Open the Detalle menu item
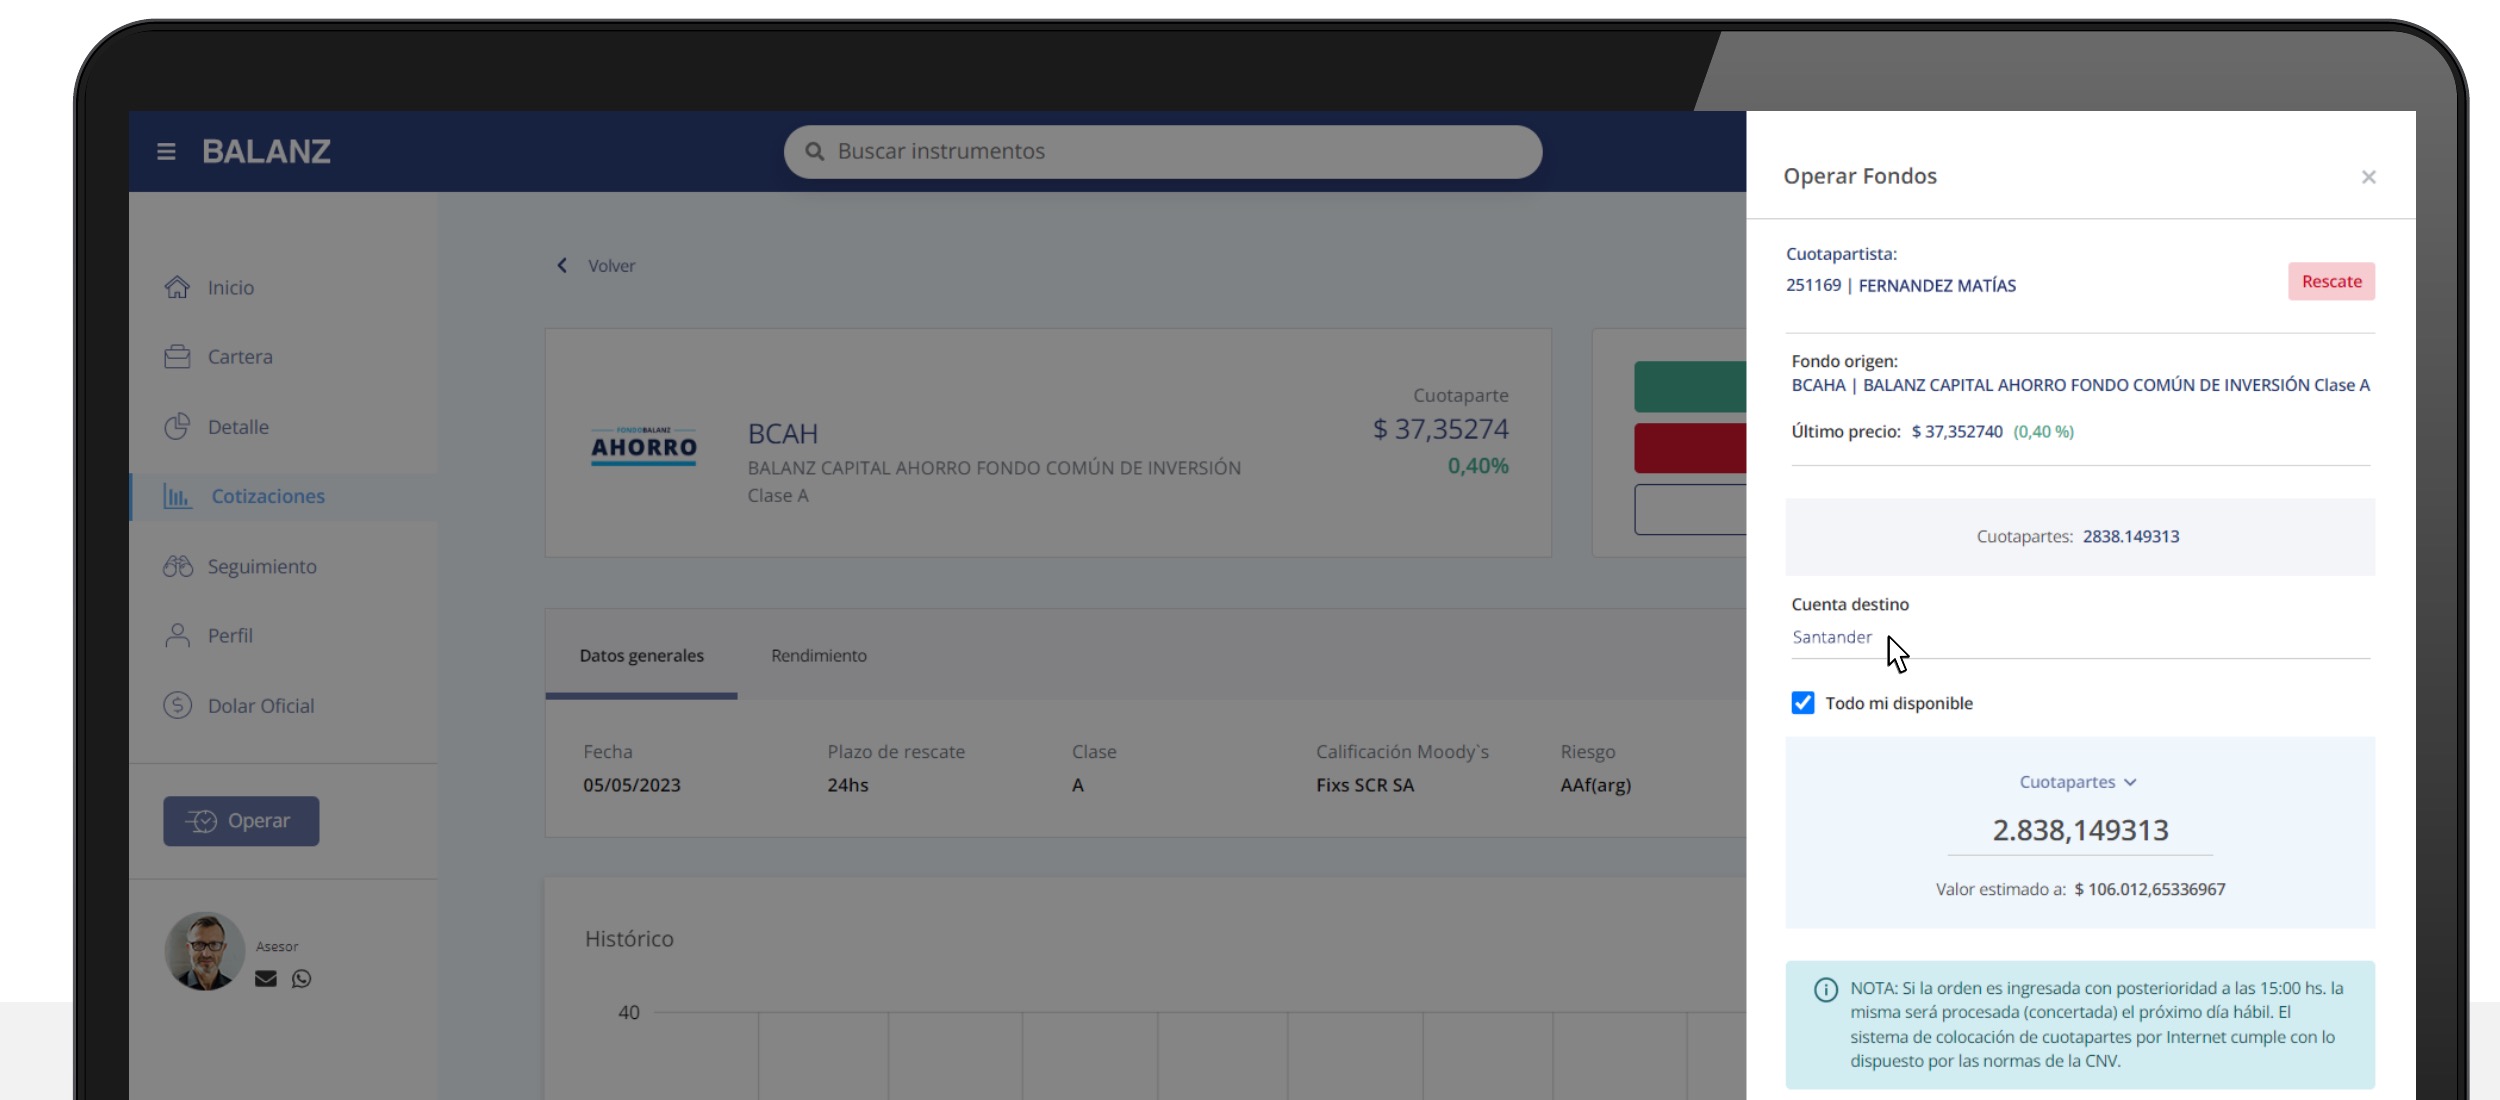The width and height of the screenshot is (2500, 1100). [238, 426]
